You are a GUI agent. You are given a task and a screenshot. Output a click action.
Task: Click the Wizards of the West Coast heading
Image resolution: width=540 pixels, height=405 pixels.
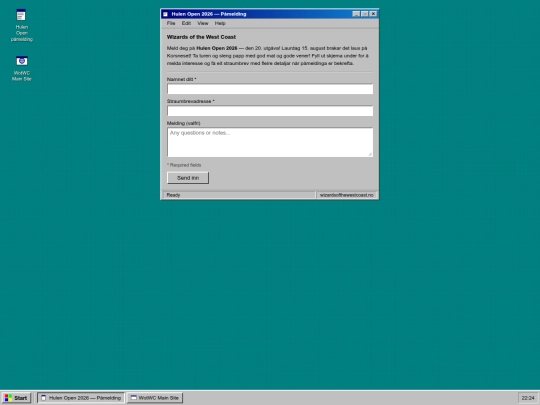[201, 37]
